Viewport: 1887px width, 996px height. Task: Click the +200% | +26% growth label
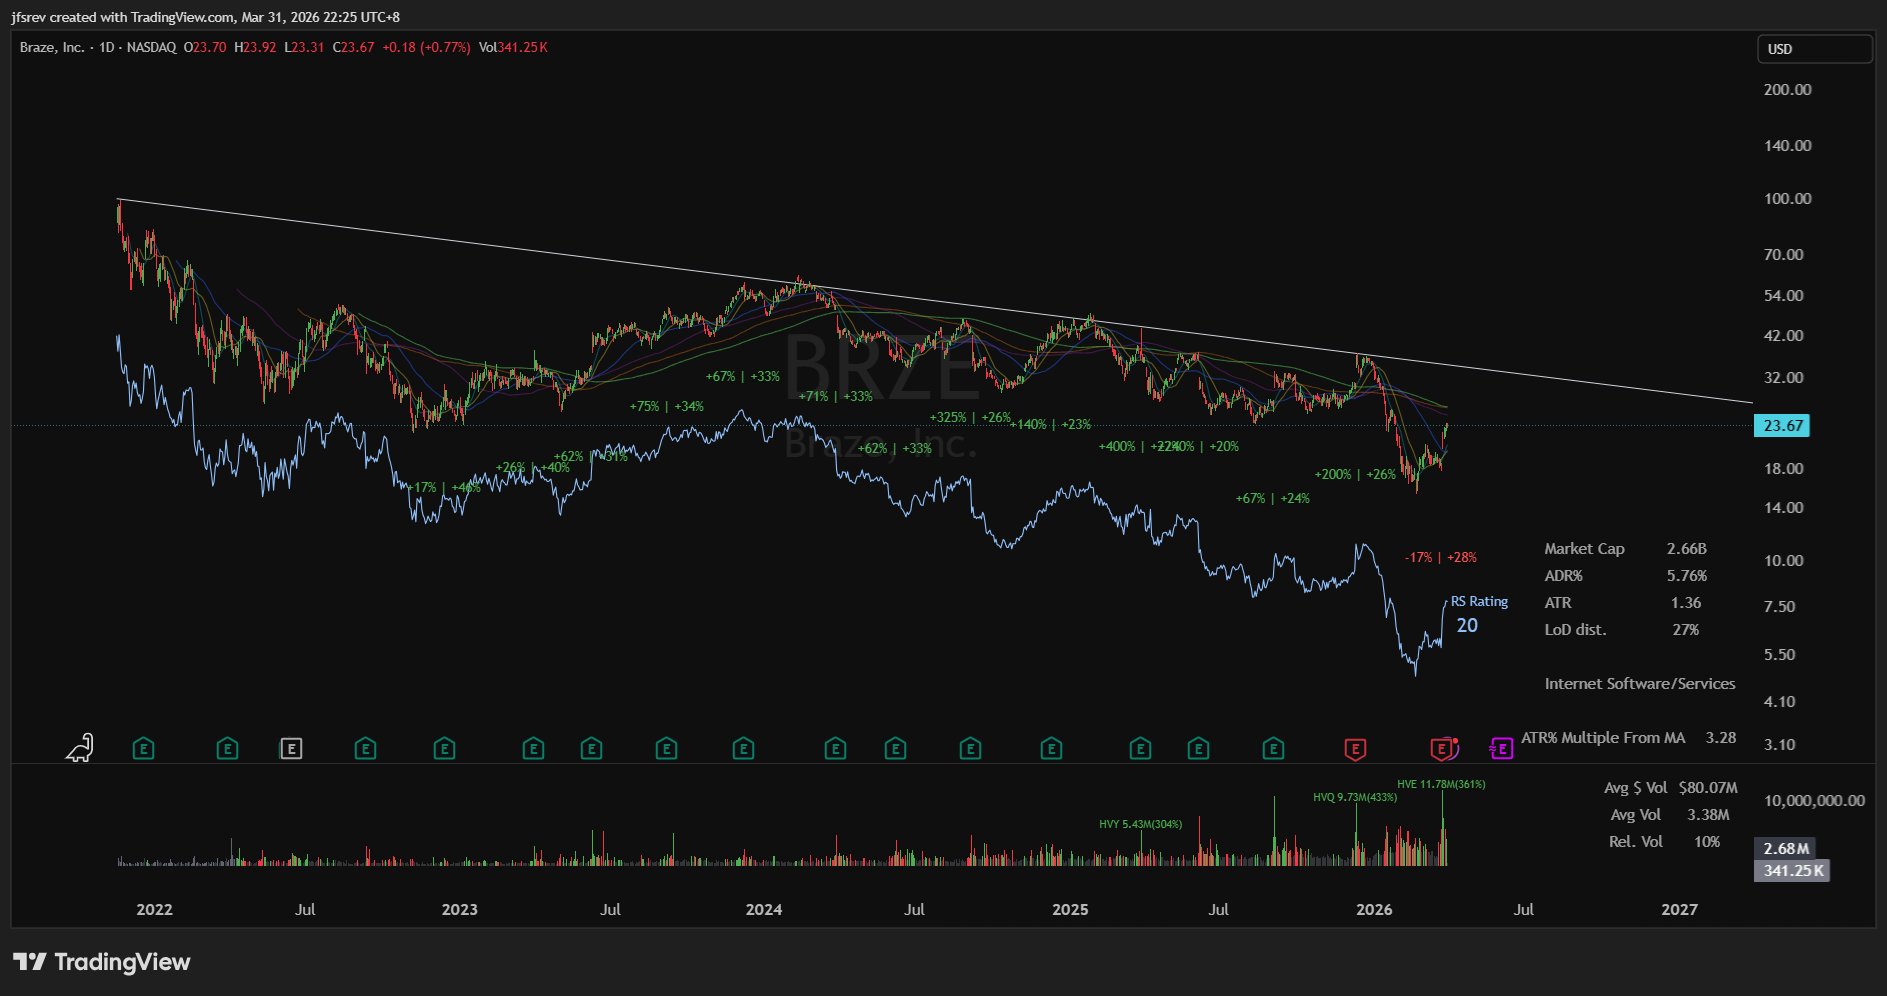point(1355,474)
